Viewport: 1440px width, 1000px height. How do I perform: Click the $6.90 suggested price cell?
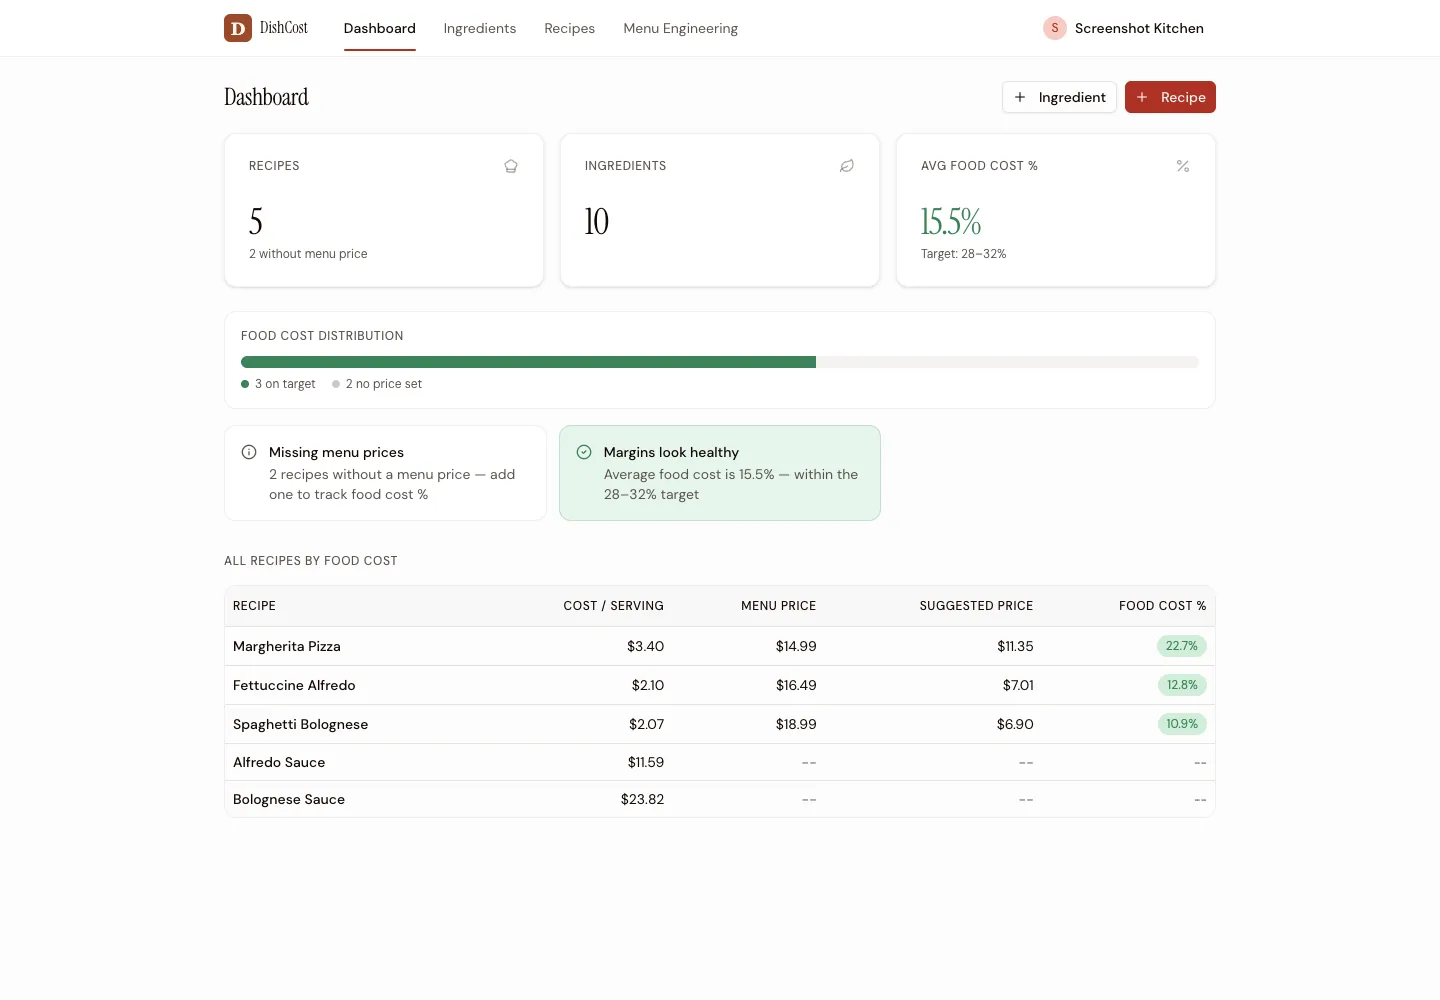tap(1015, 724)
